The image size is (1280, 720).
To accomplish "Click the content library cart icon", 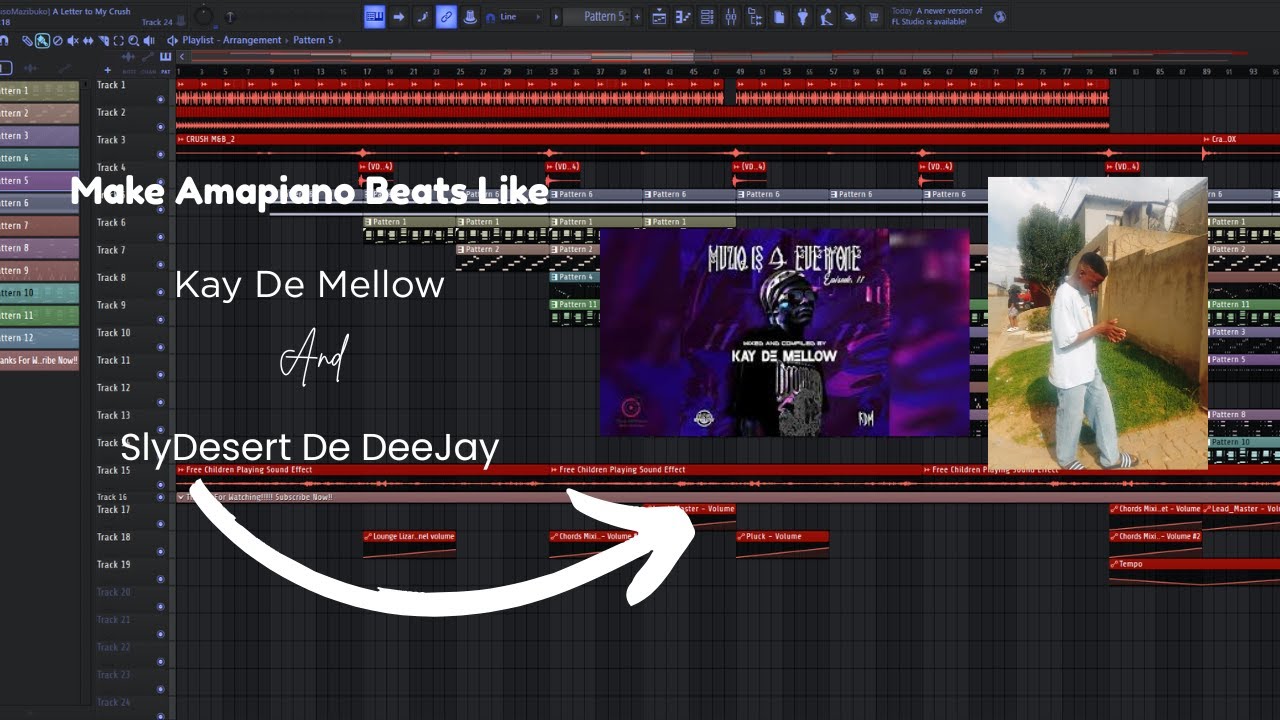I will point(874,16).
